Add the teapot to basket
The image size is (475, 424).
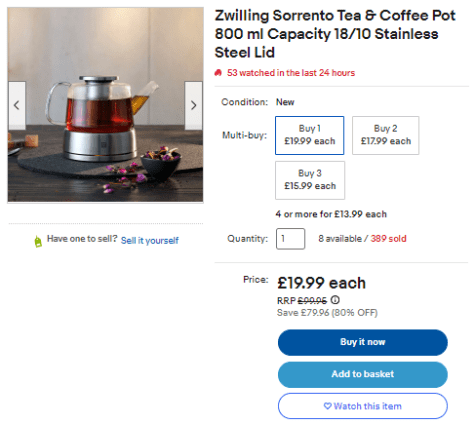point(363,374)
